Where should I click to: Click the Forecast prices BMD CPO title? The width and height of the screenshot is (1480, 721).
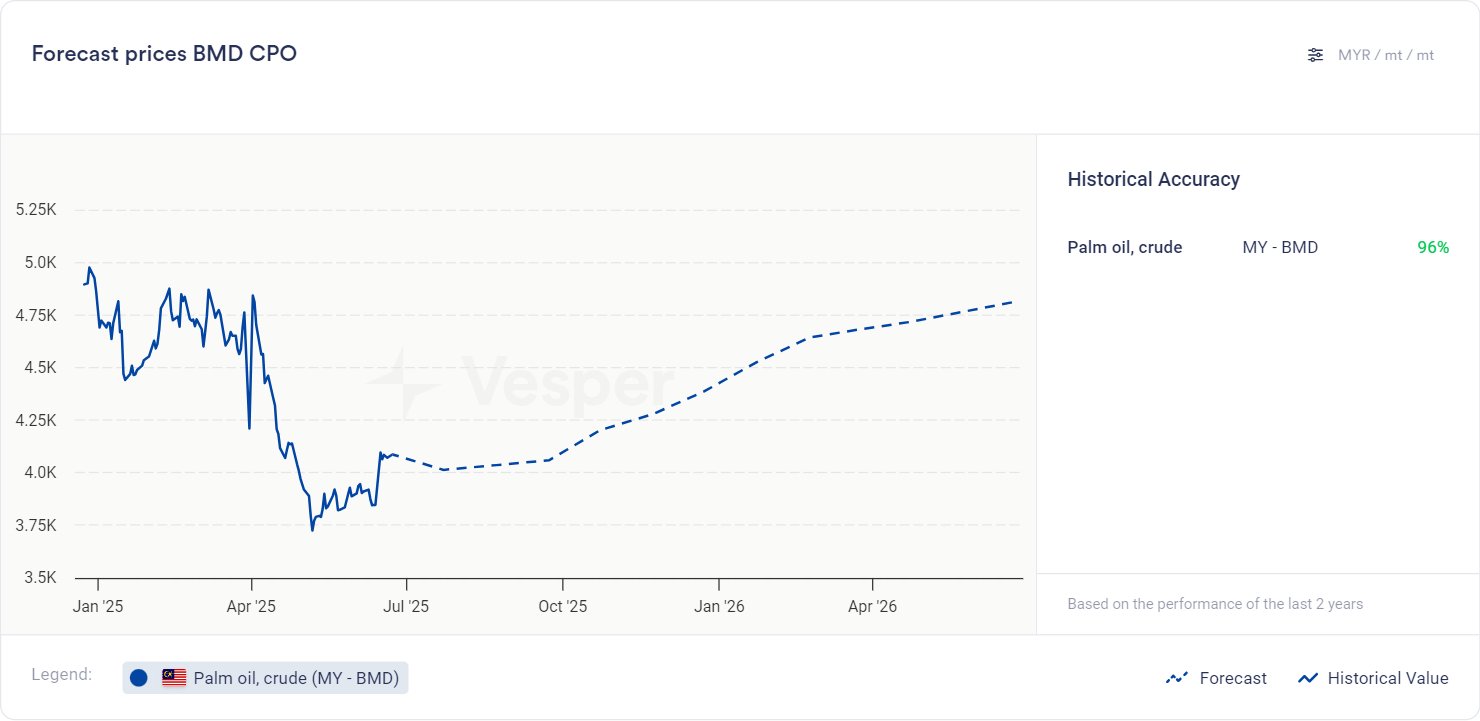[164, 54]
